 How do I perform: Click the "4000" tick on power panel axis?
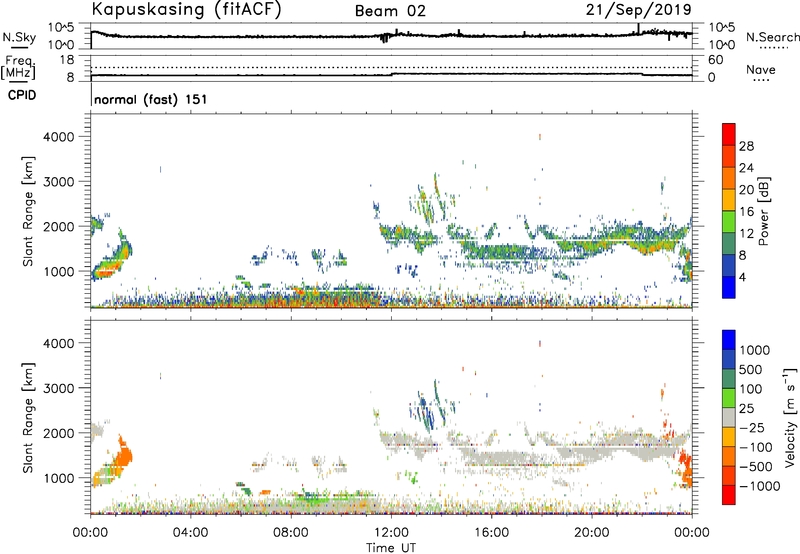point(58,137)
